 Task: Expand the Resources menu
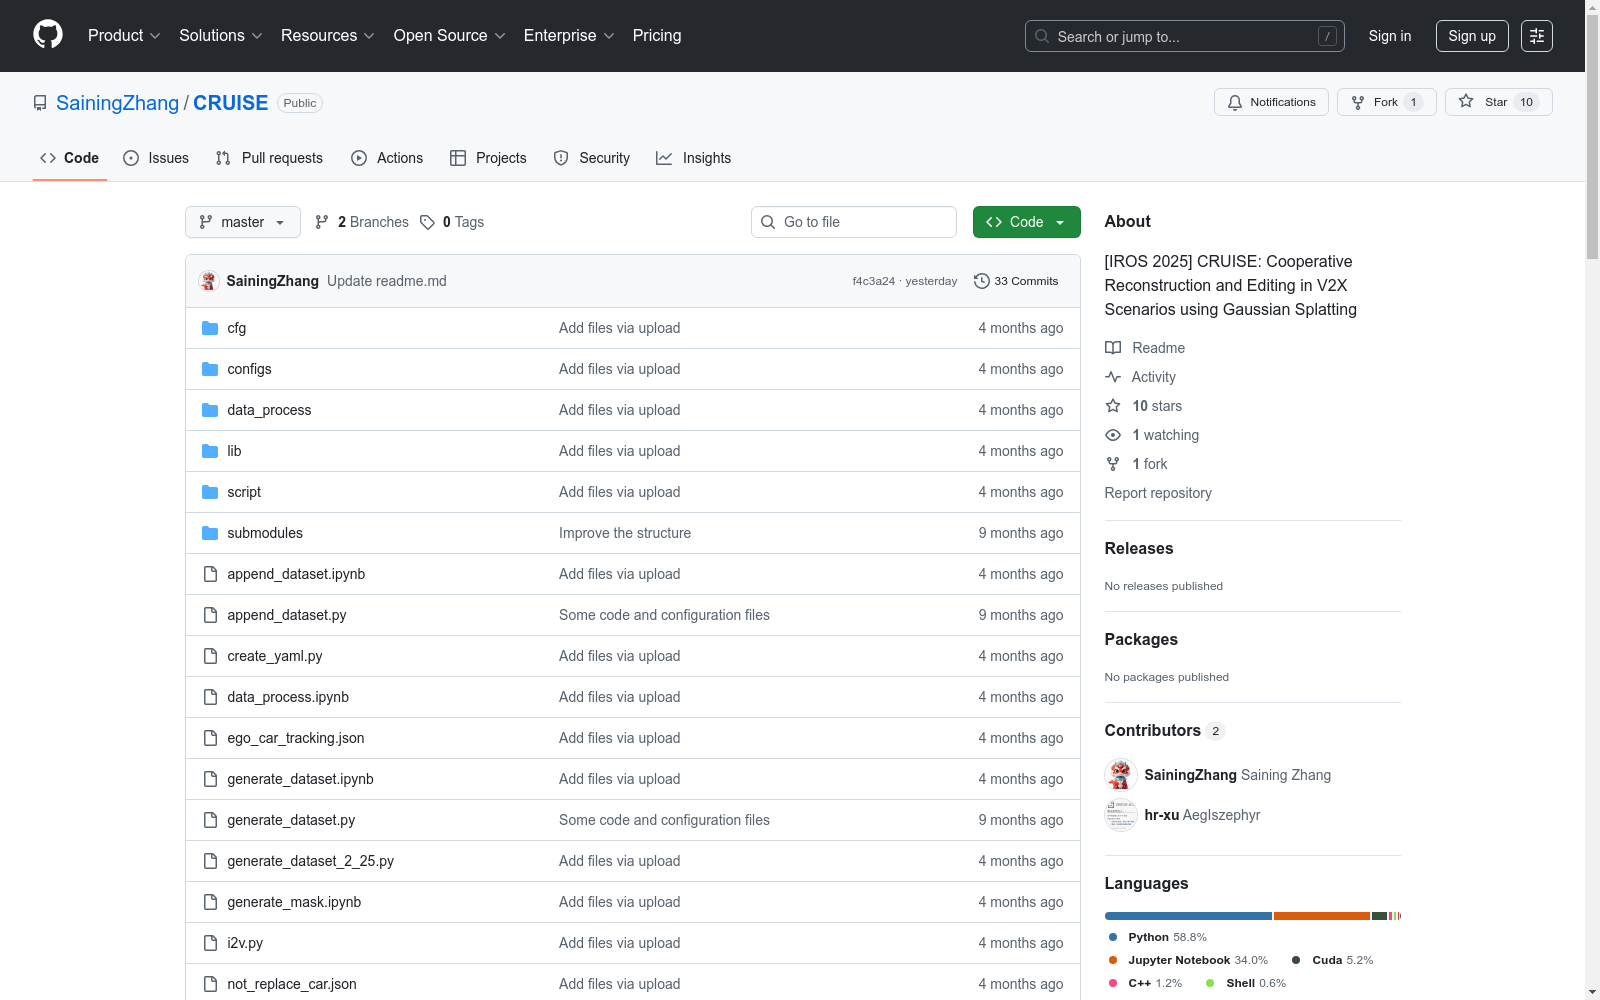tap(328, 36)
